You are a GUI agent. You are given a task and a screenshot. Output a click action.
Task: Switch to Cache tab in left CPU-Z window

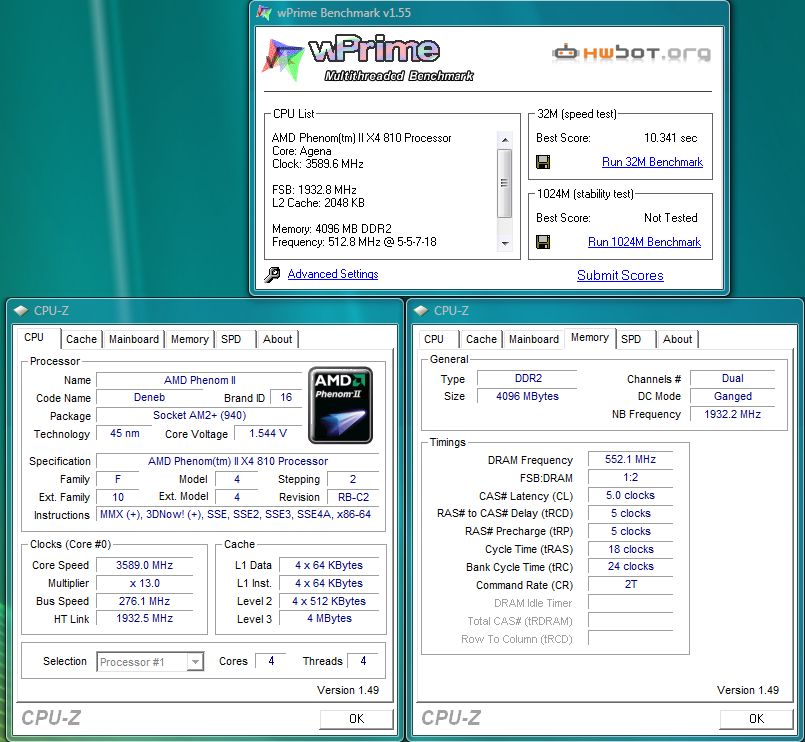click(81, 339)
